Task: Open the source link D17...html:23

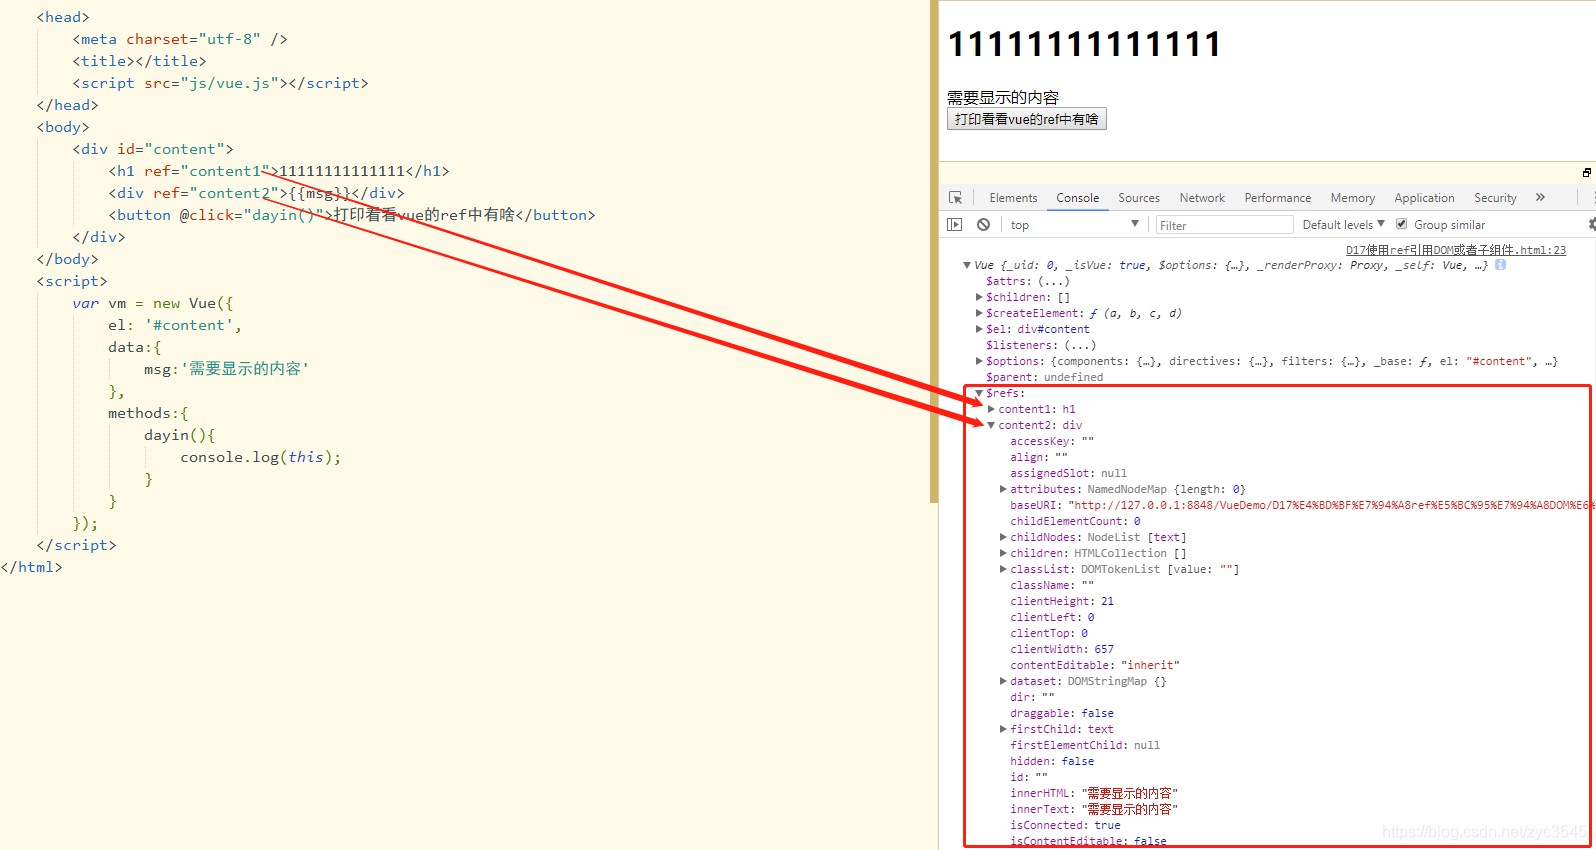Action: click(1456, 250)
